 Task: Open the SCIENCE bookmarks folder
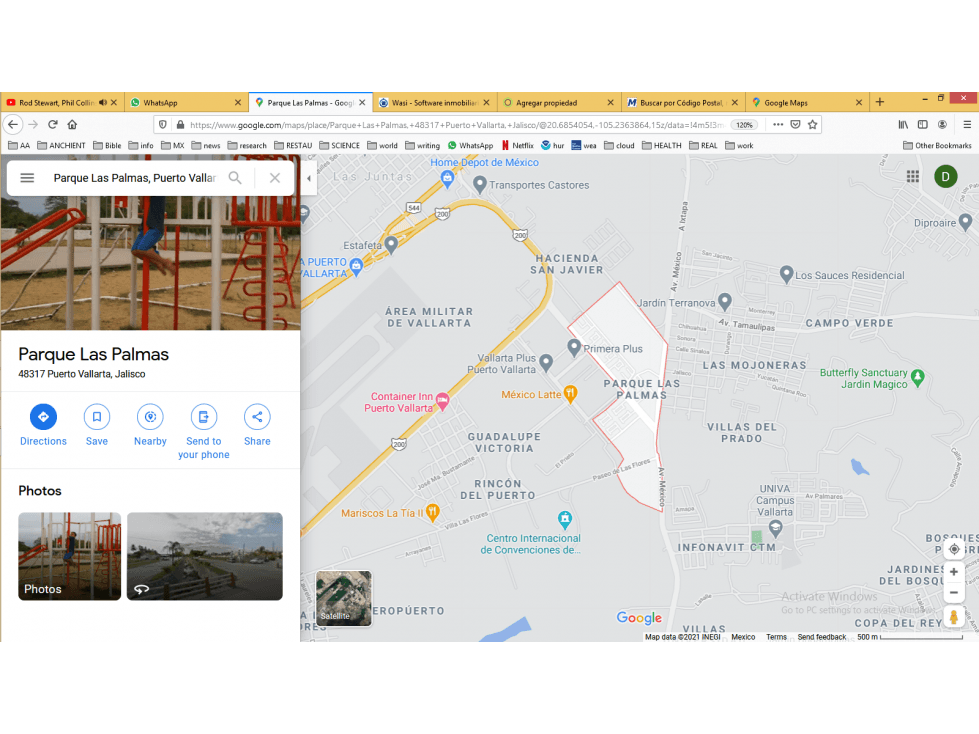coord(340,145)
